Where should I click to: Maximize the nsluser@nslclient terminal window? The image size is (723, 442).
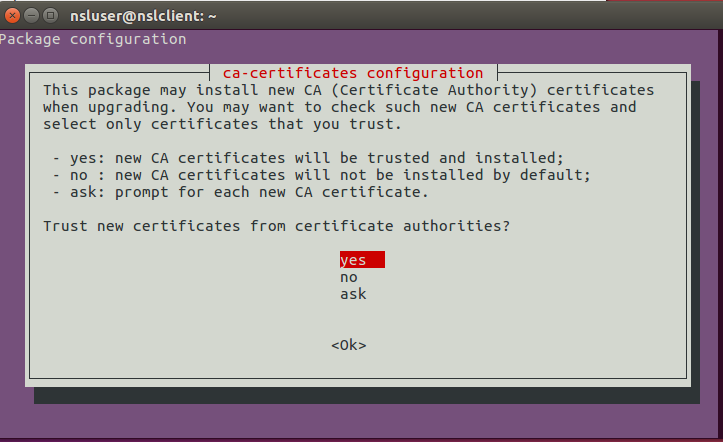(50, 16)
